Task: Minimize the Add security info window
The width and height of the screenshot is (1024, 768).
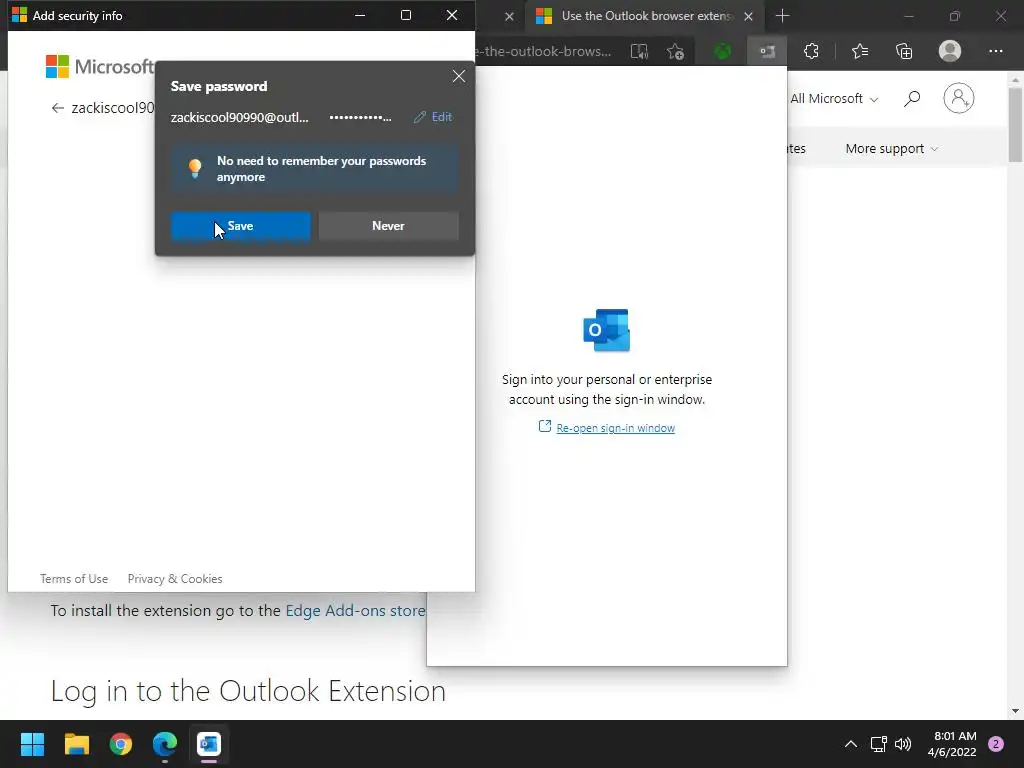Action: click(360, 15)
